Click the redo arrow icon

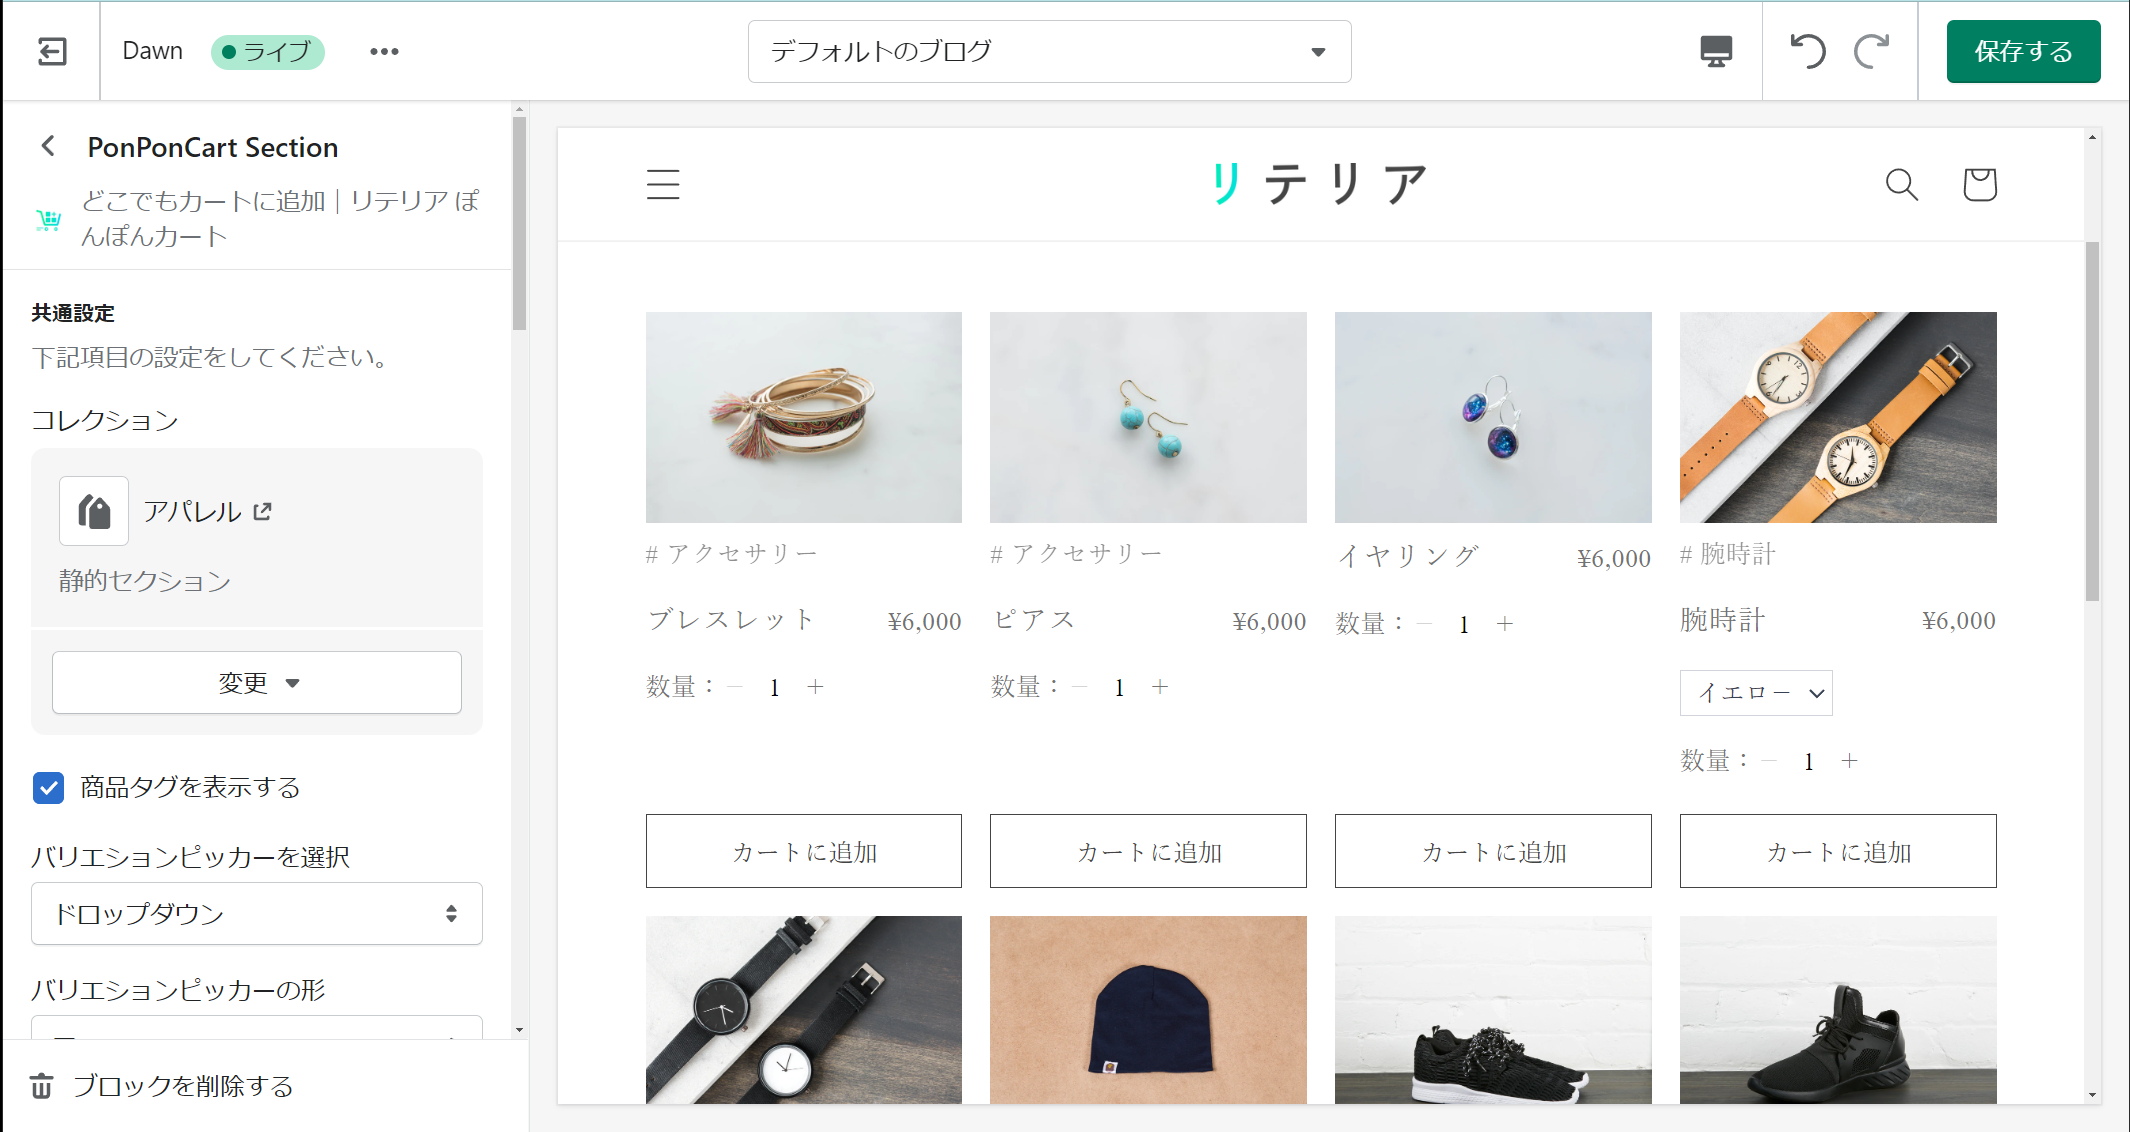click(x=1871, y=51)
